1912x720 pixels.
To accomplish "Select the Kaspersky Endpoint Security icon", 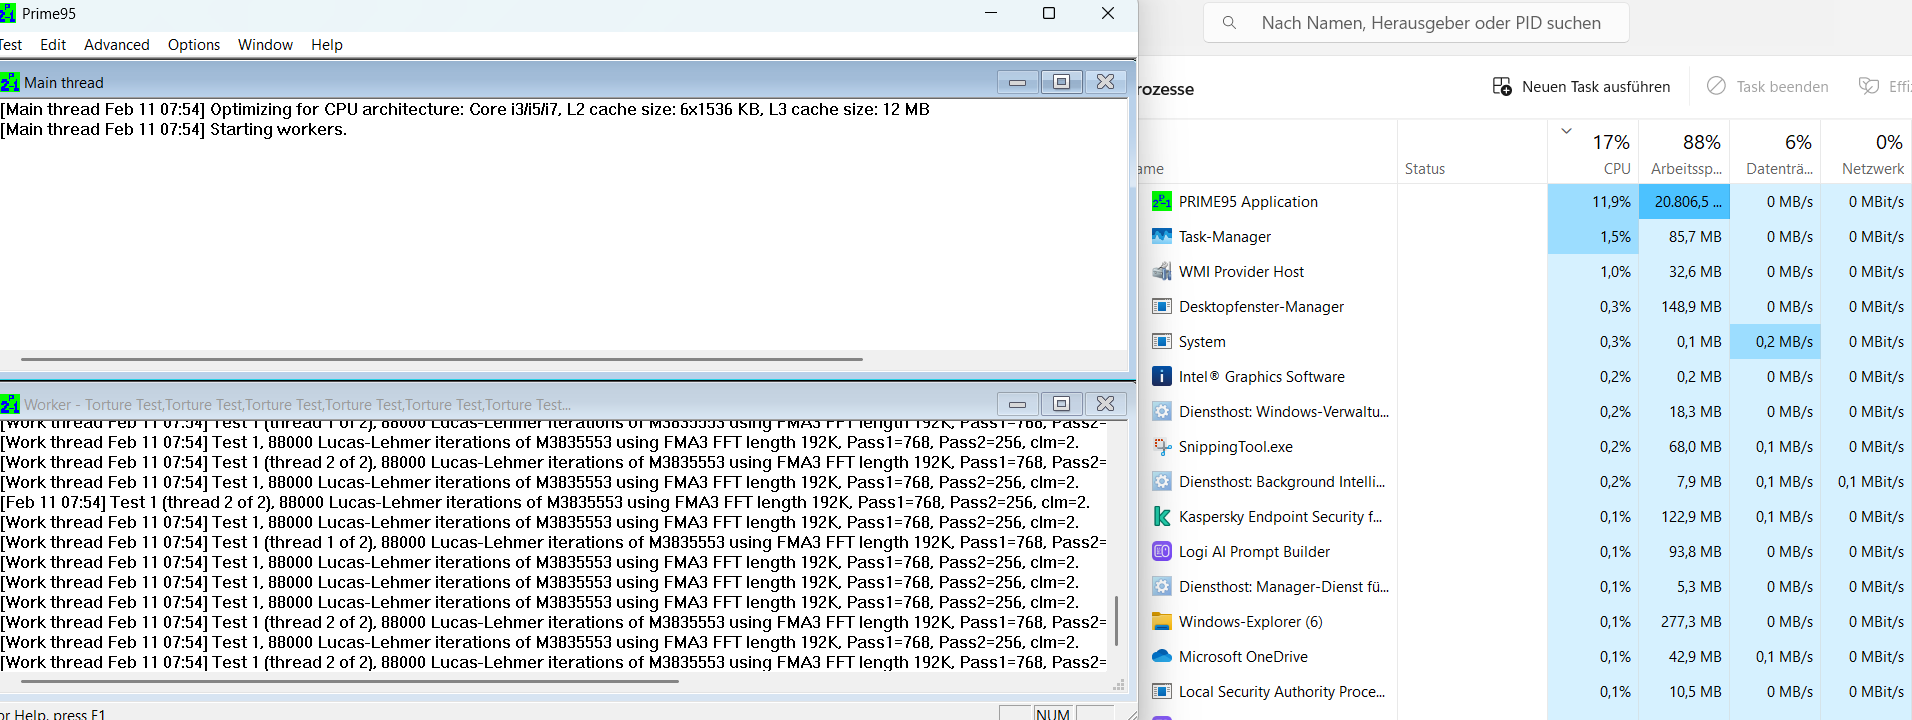I will [x=1162, y=517].
